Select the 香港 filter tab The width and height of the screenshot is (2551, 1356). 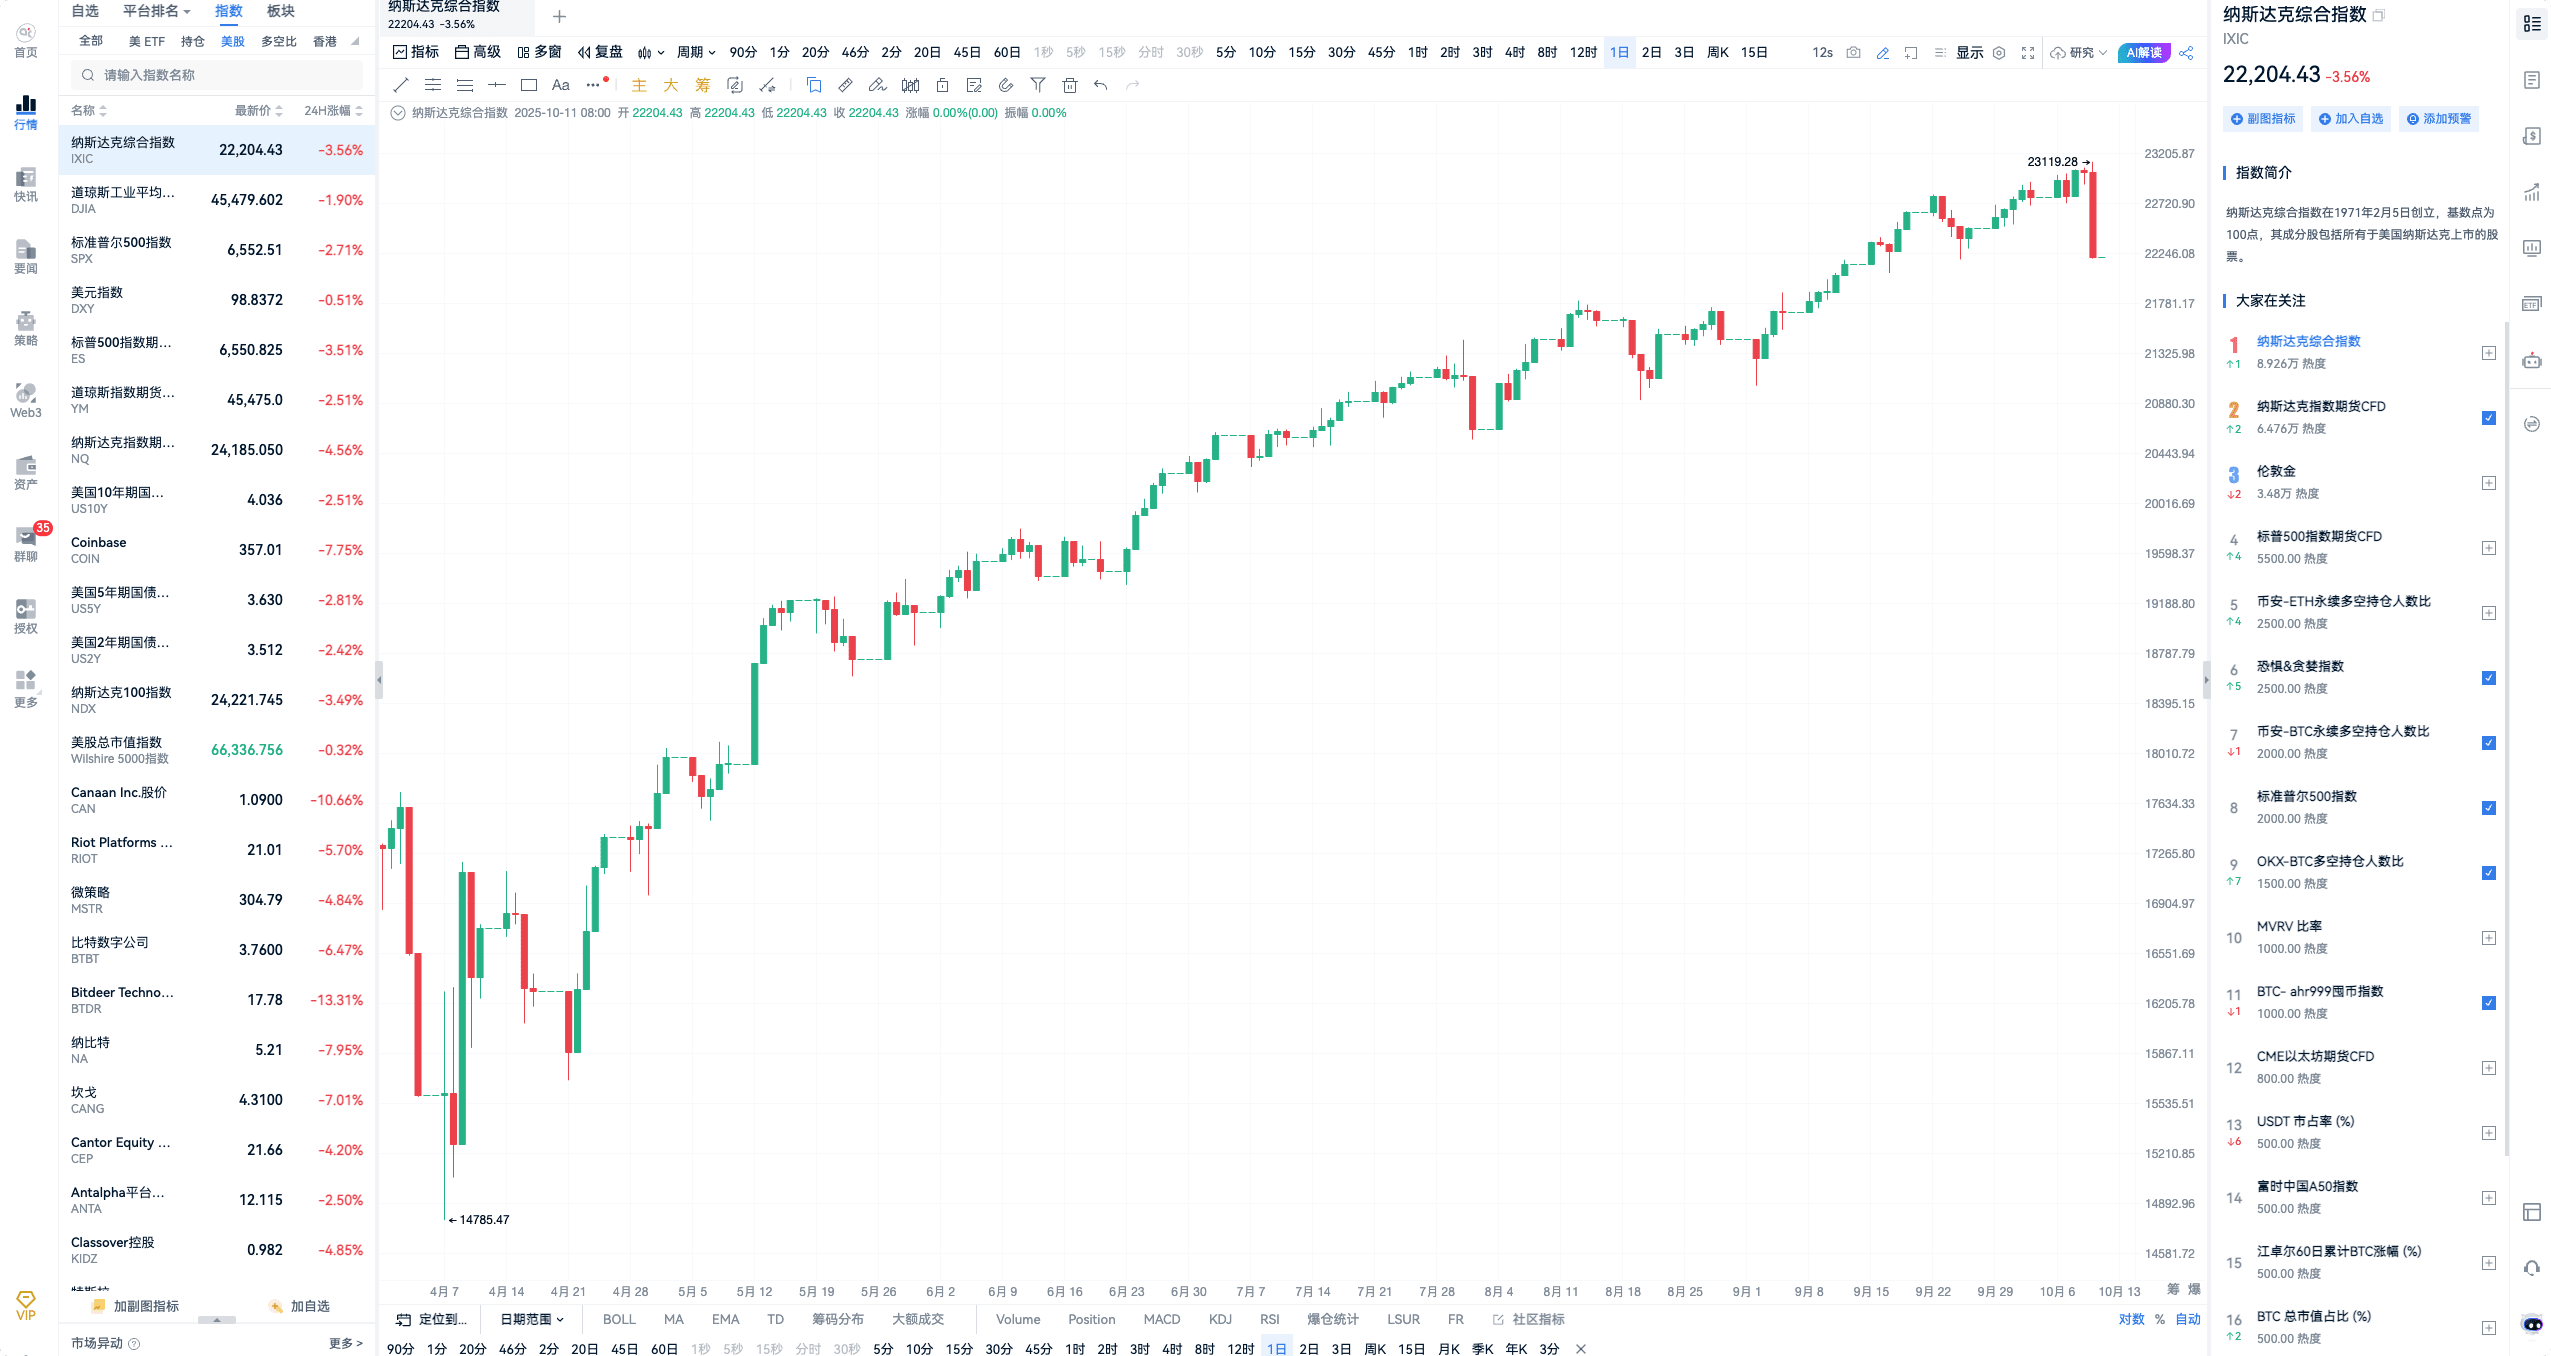point(325,42)
